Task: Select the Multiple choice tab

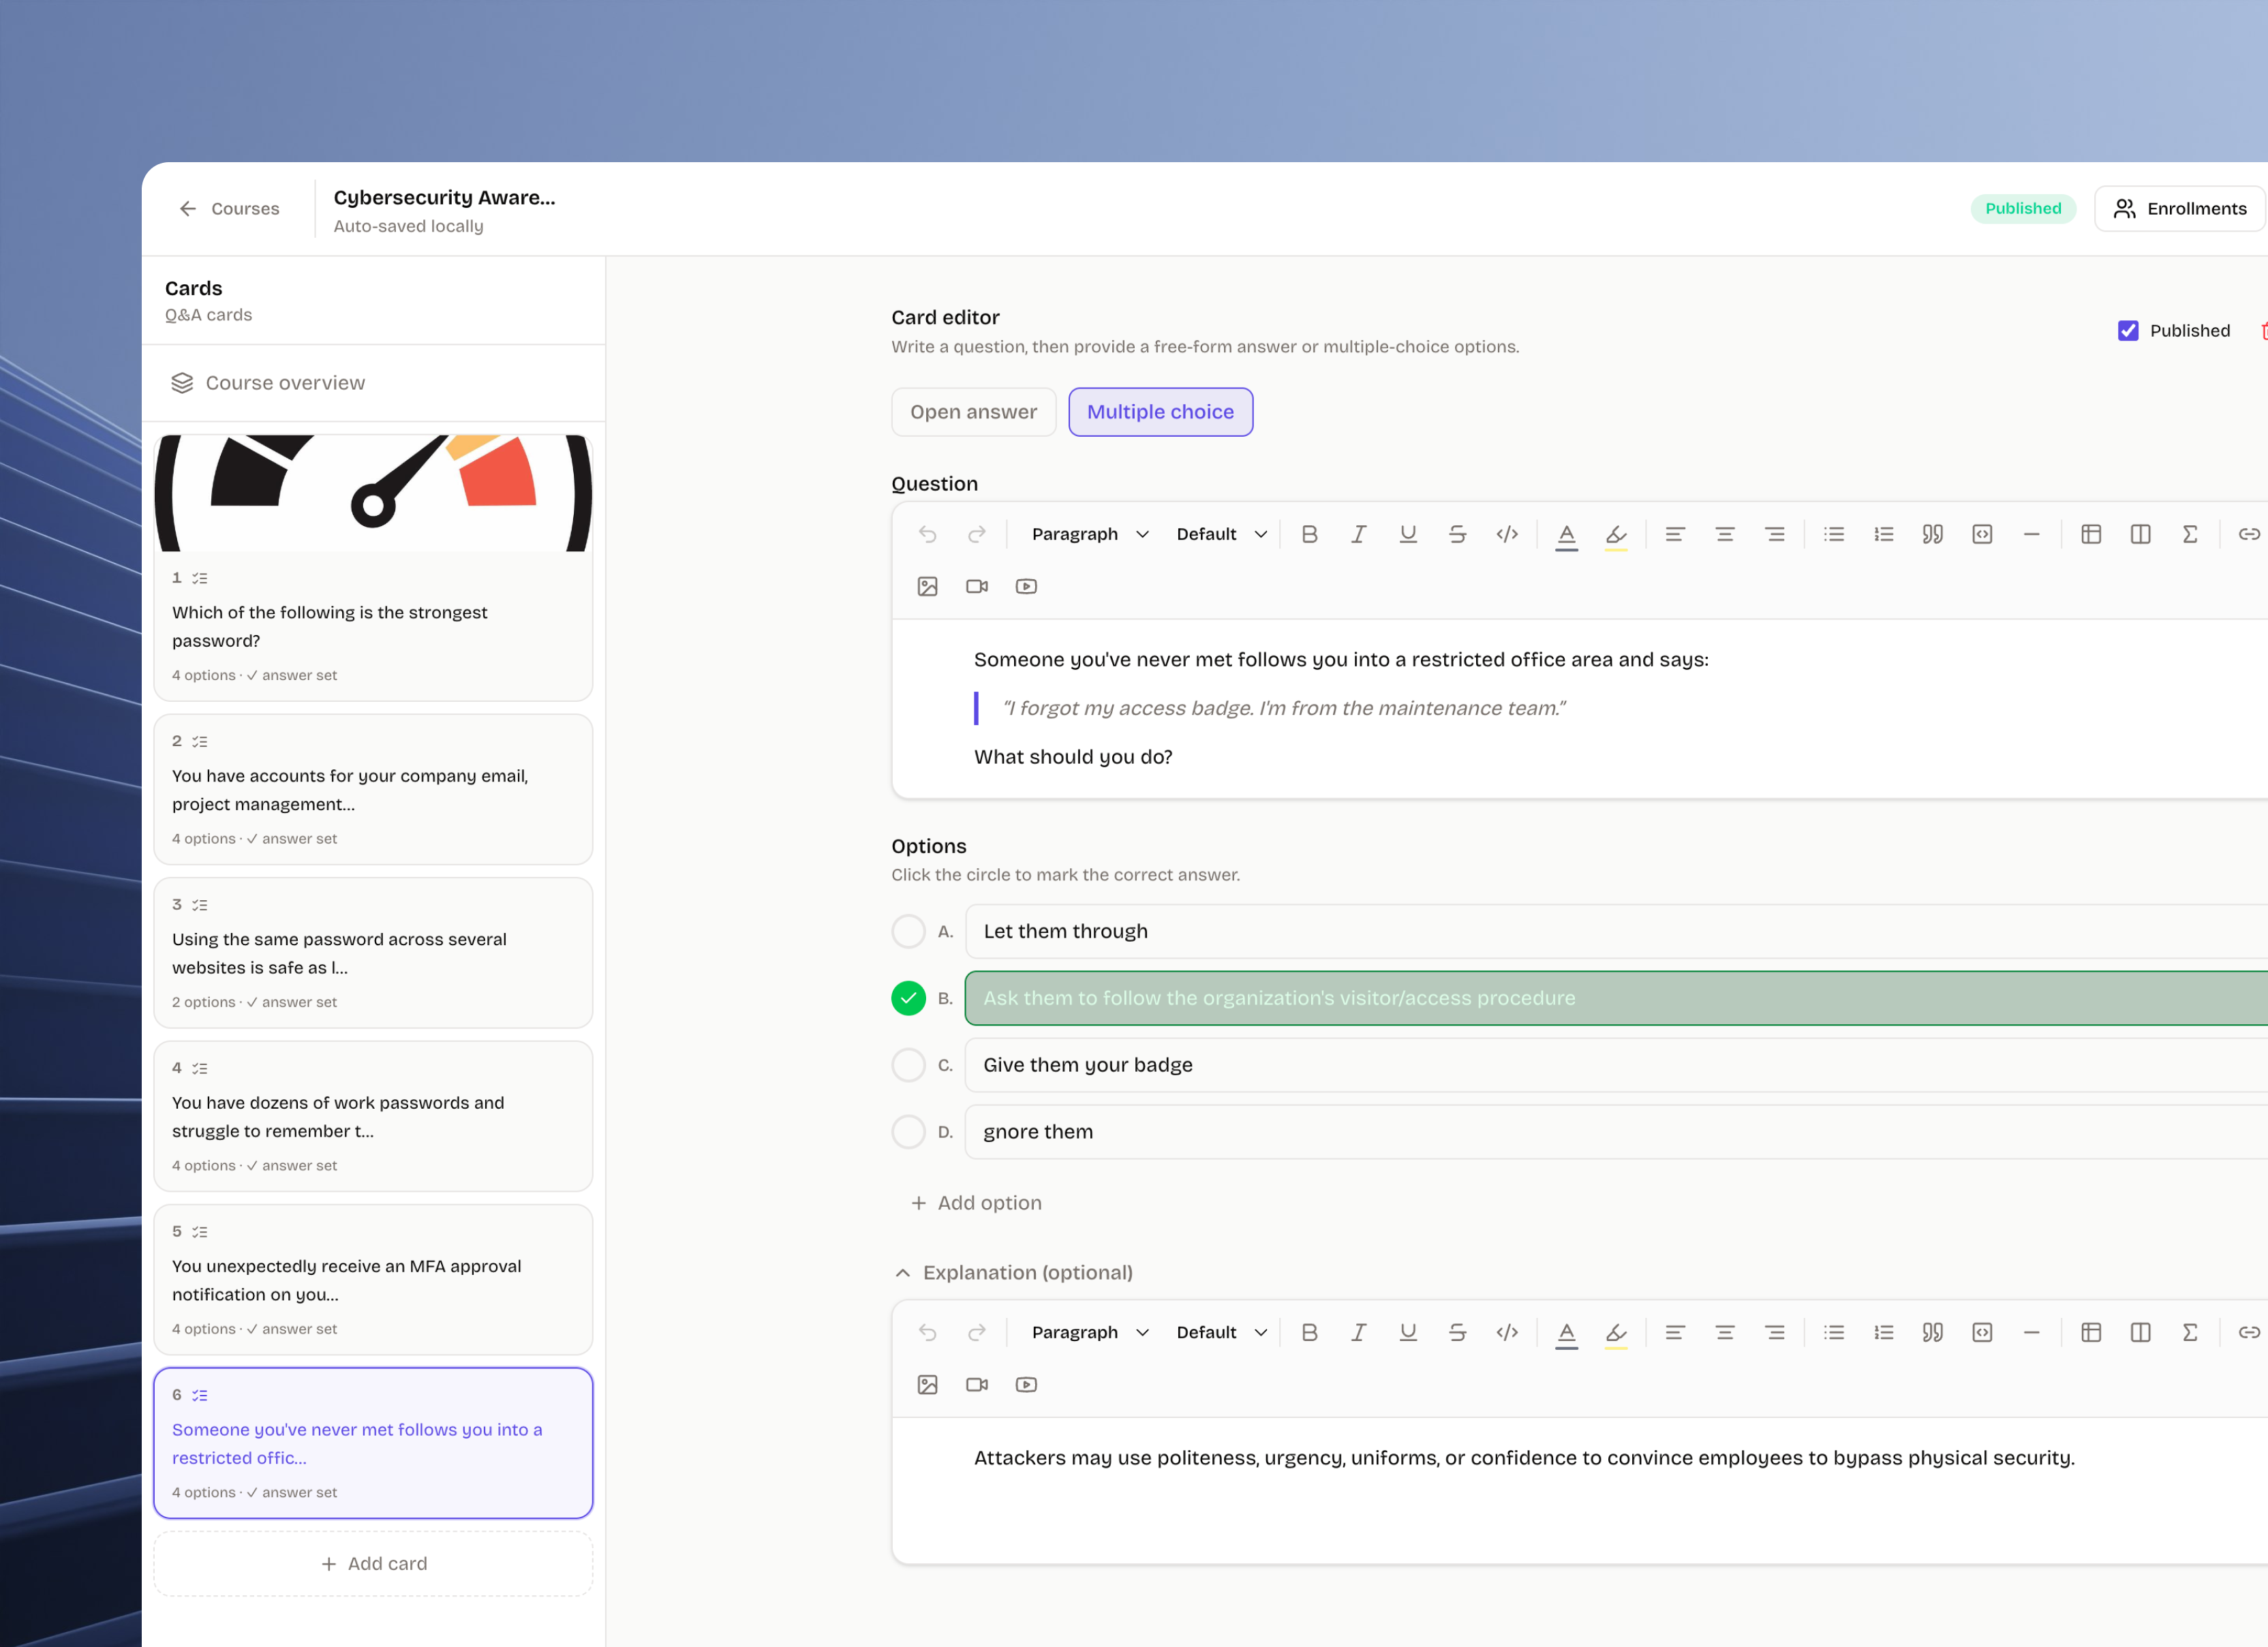Action: coord(1160,412)
